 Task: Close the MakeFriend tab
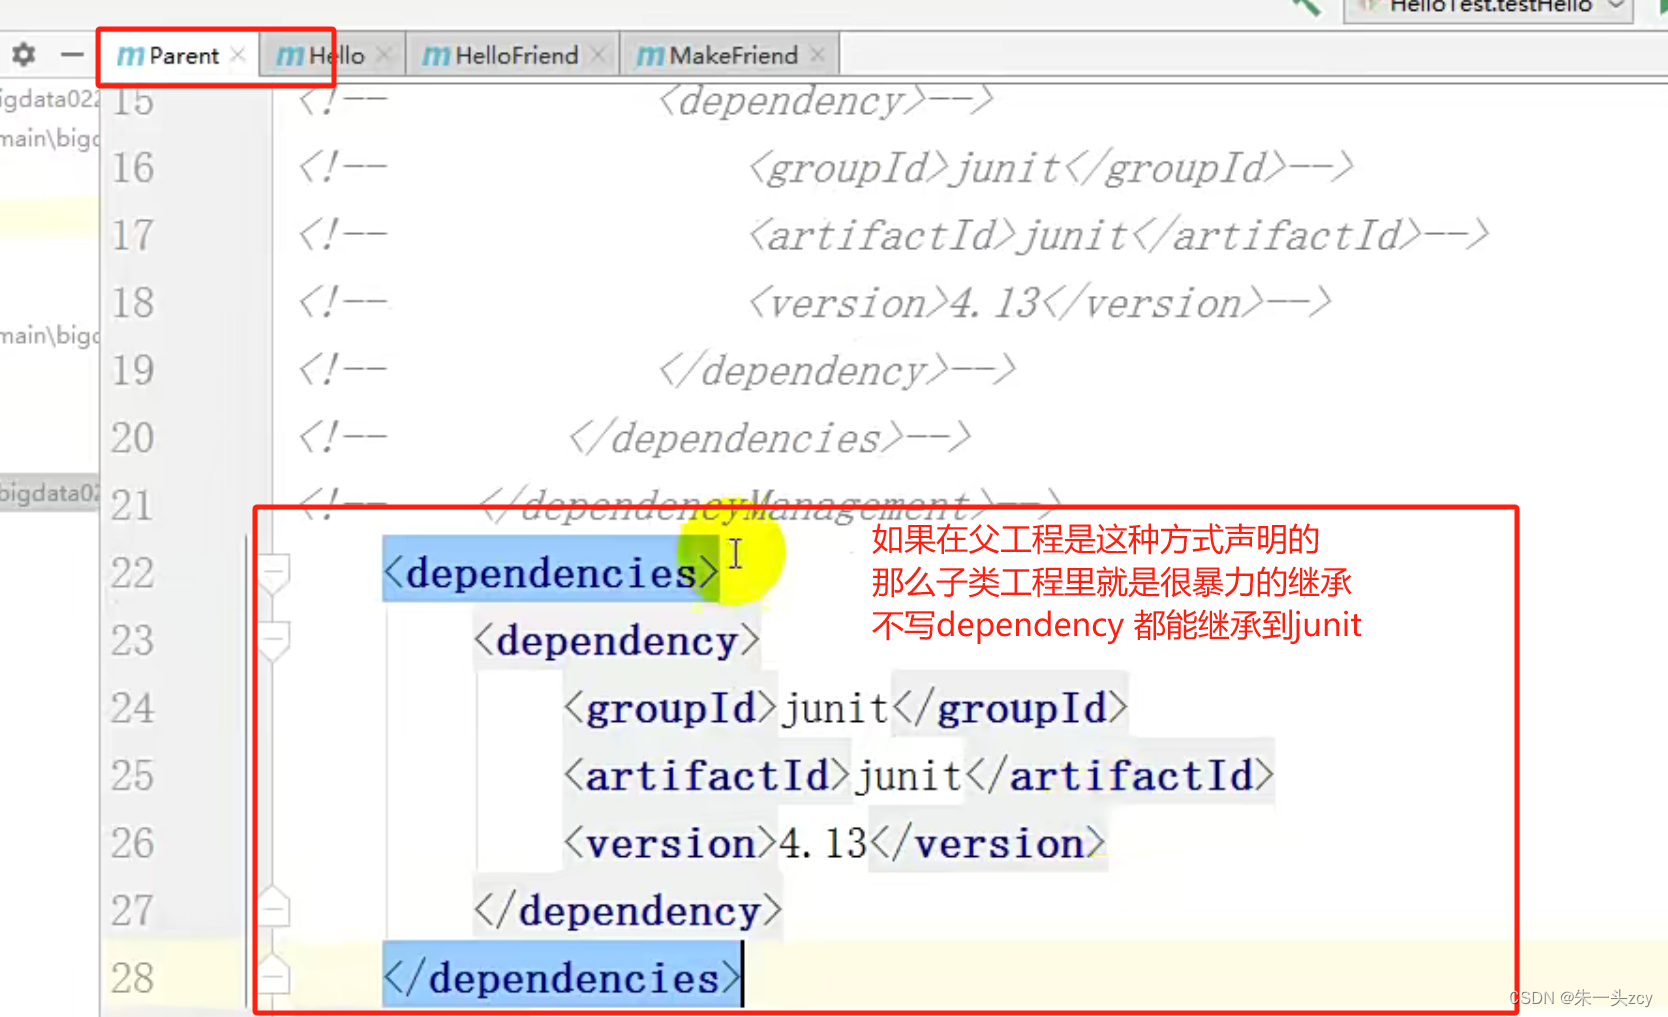click(x=818, y=55)
